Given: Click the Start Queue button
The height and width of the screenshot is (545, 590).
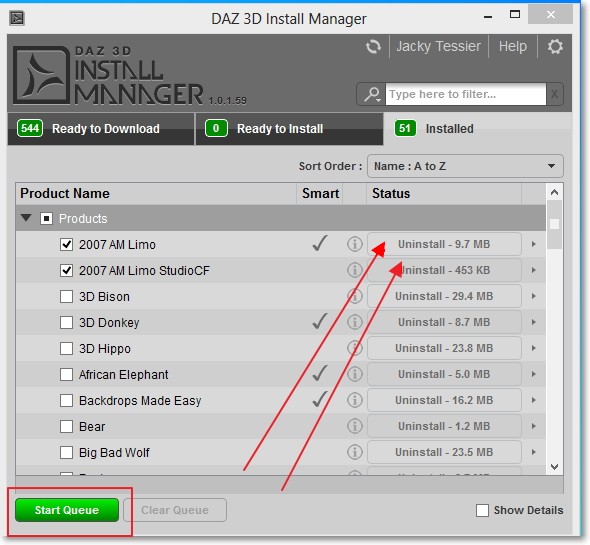Looking at the screenshot, I should [67, 510].
